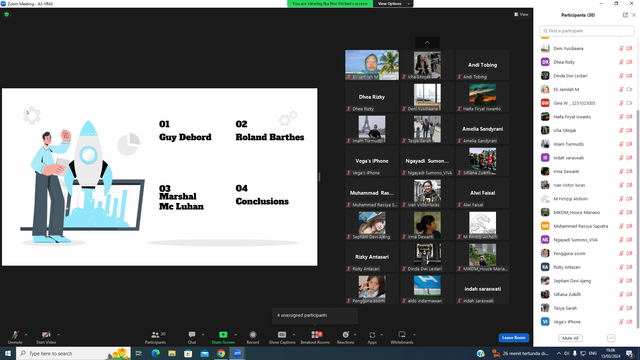The height and width of the screenshot is (360, 640).
Task: Open the Whiteboards icon
Action: coord(402,335)
